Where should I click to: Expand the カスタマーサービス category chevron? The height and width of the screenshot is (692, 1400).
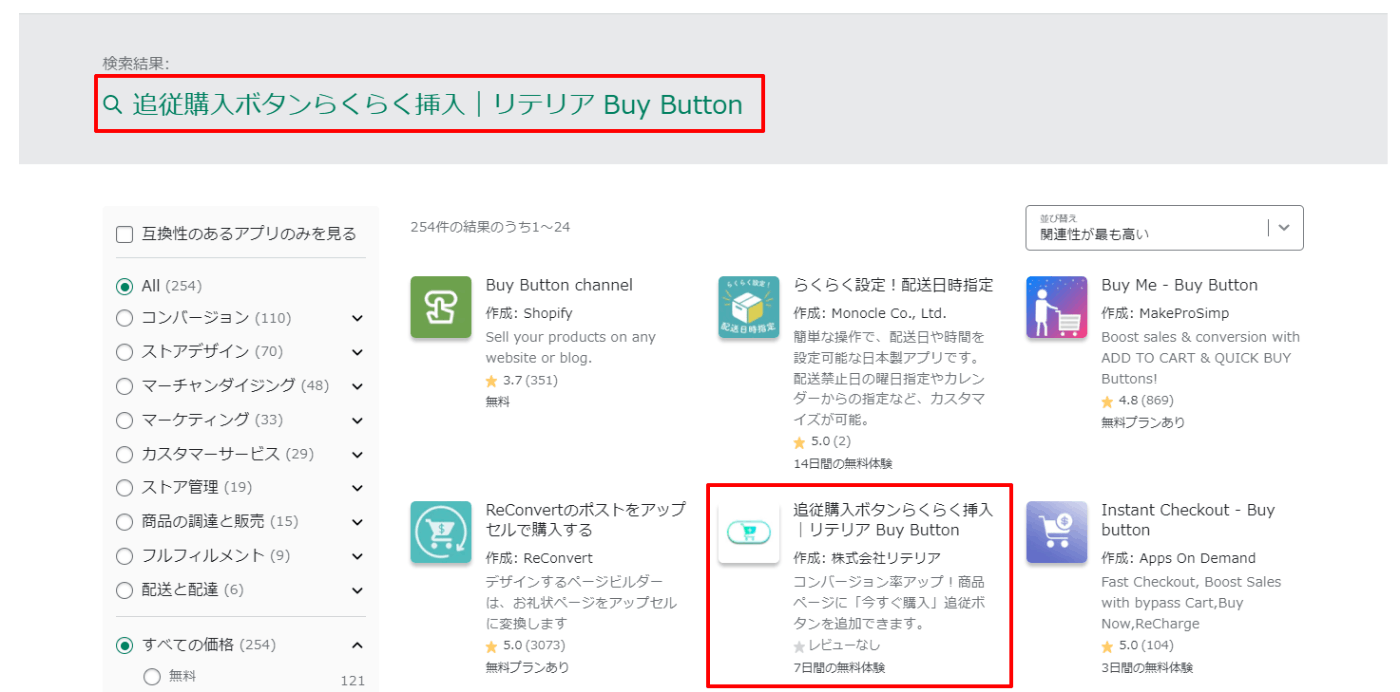357,455
